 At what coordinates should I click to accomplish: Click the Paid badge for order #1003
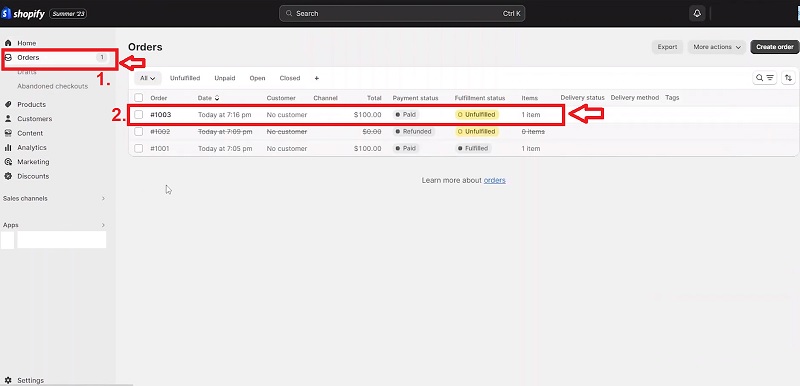[x=406, y=115]
